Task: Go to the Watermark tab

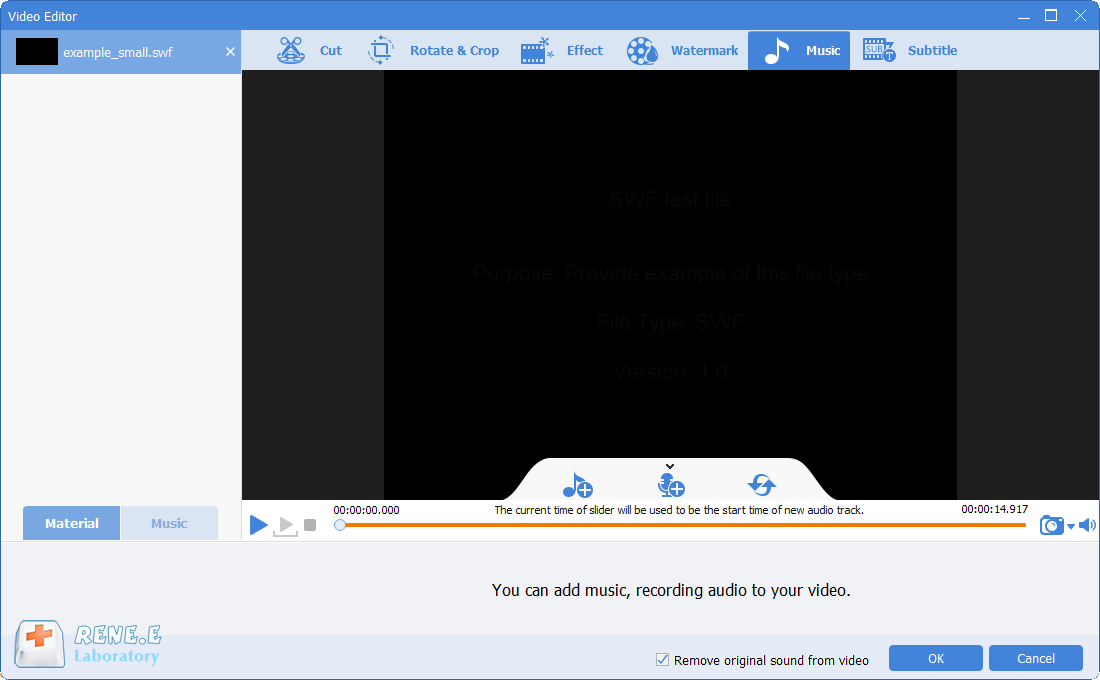Action: (x=682, y=50)
